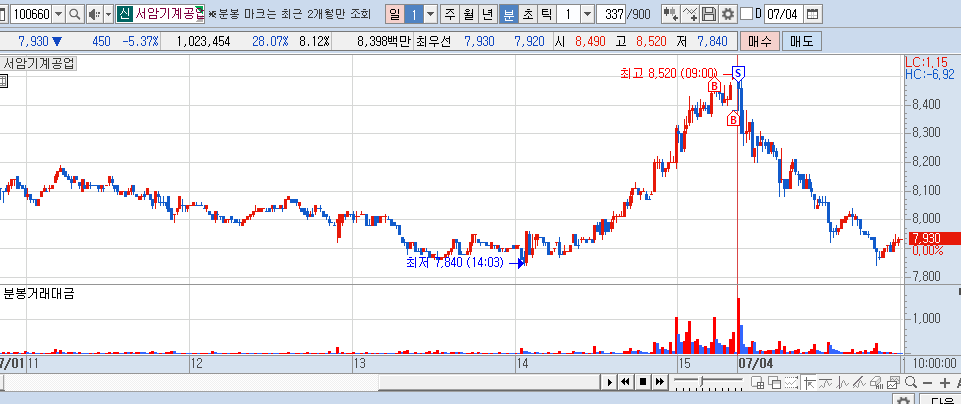
Task: Click the fast-forward button in replay controls
Action: coord(659,383)
